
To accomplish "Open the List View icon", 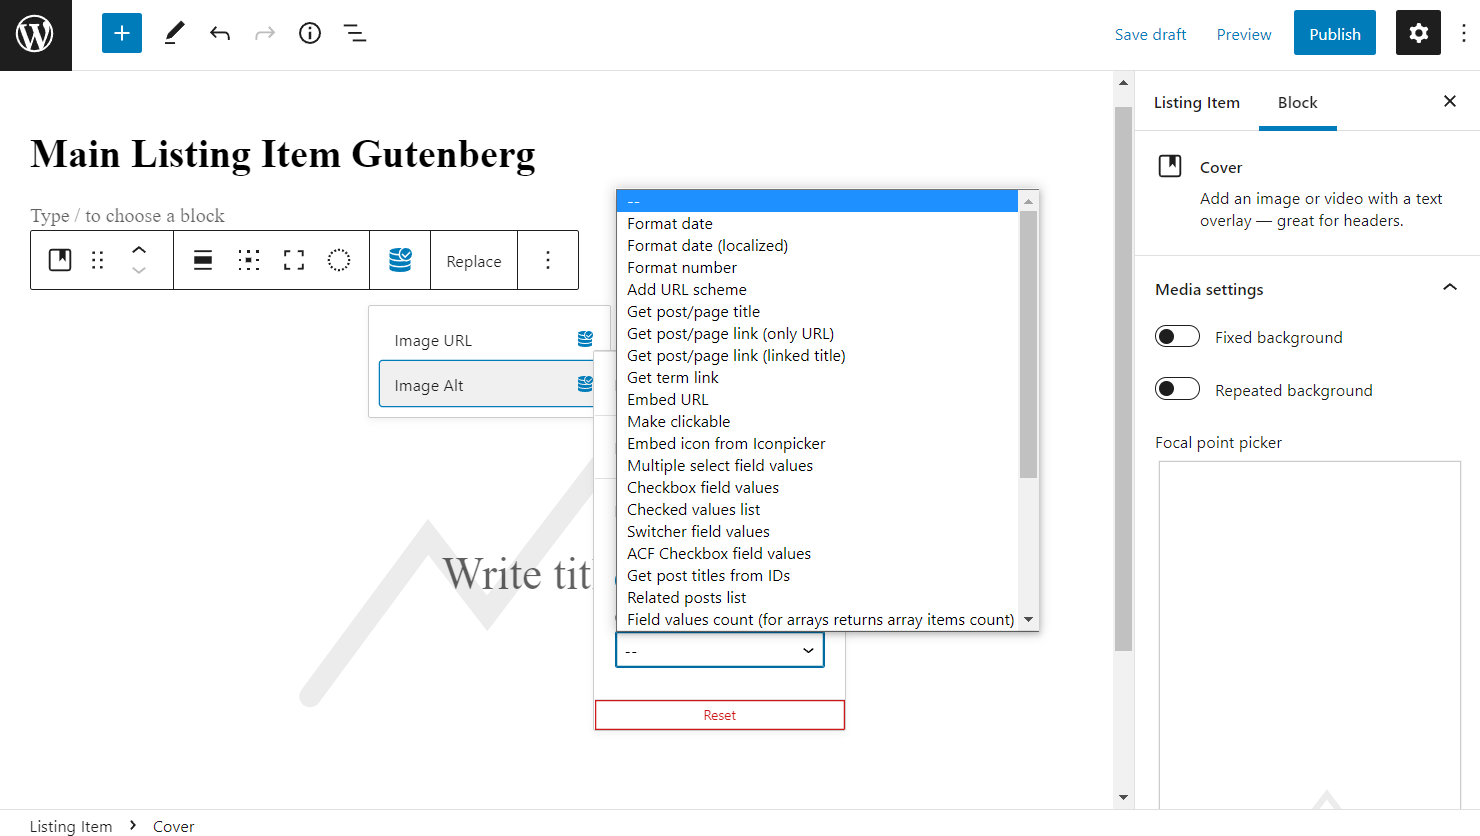I will [355, 34].
